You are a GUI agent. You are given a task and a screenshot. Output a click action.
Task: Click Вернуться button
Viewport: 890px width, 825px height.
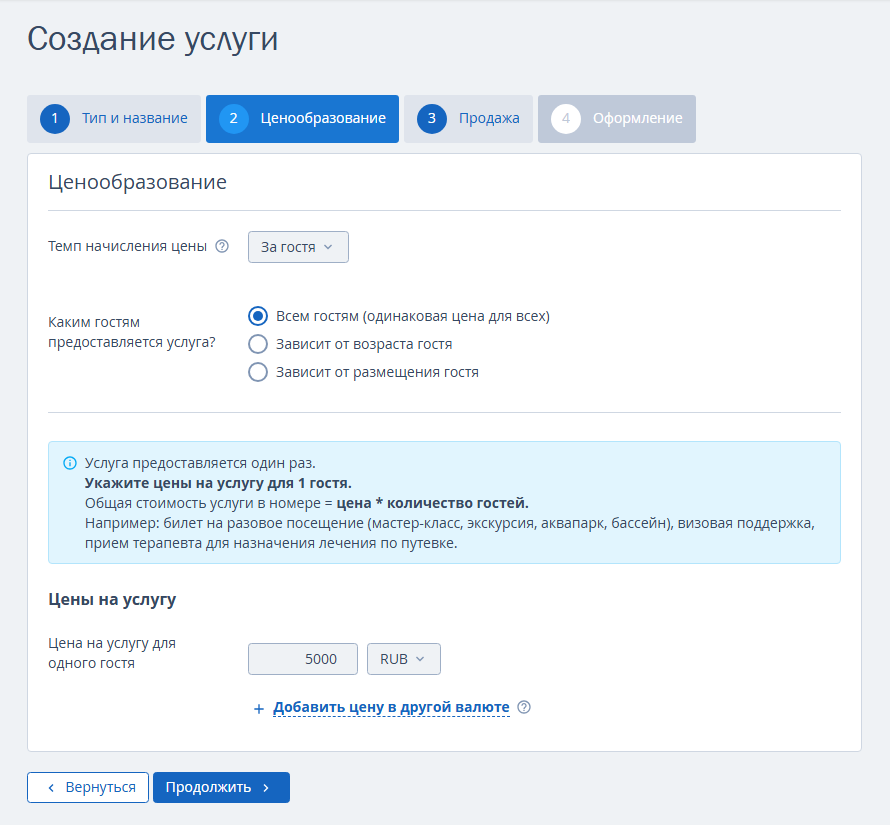88,788
